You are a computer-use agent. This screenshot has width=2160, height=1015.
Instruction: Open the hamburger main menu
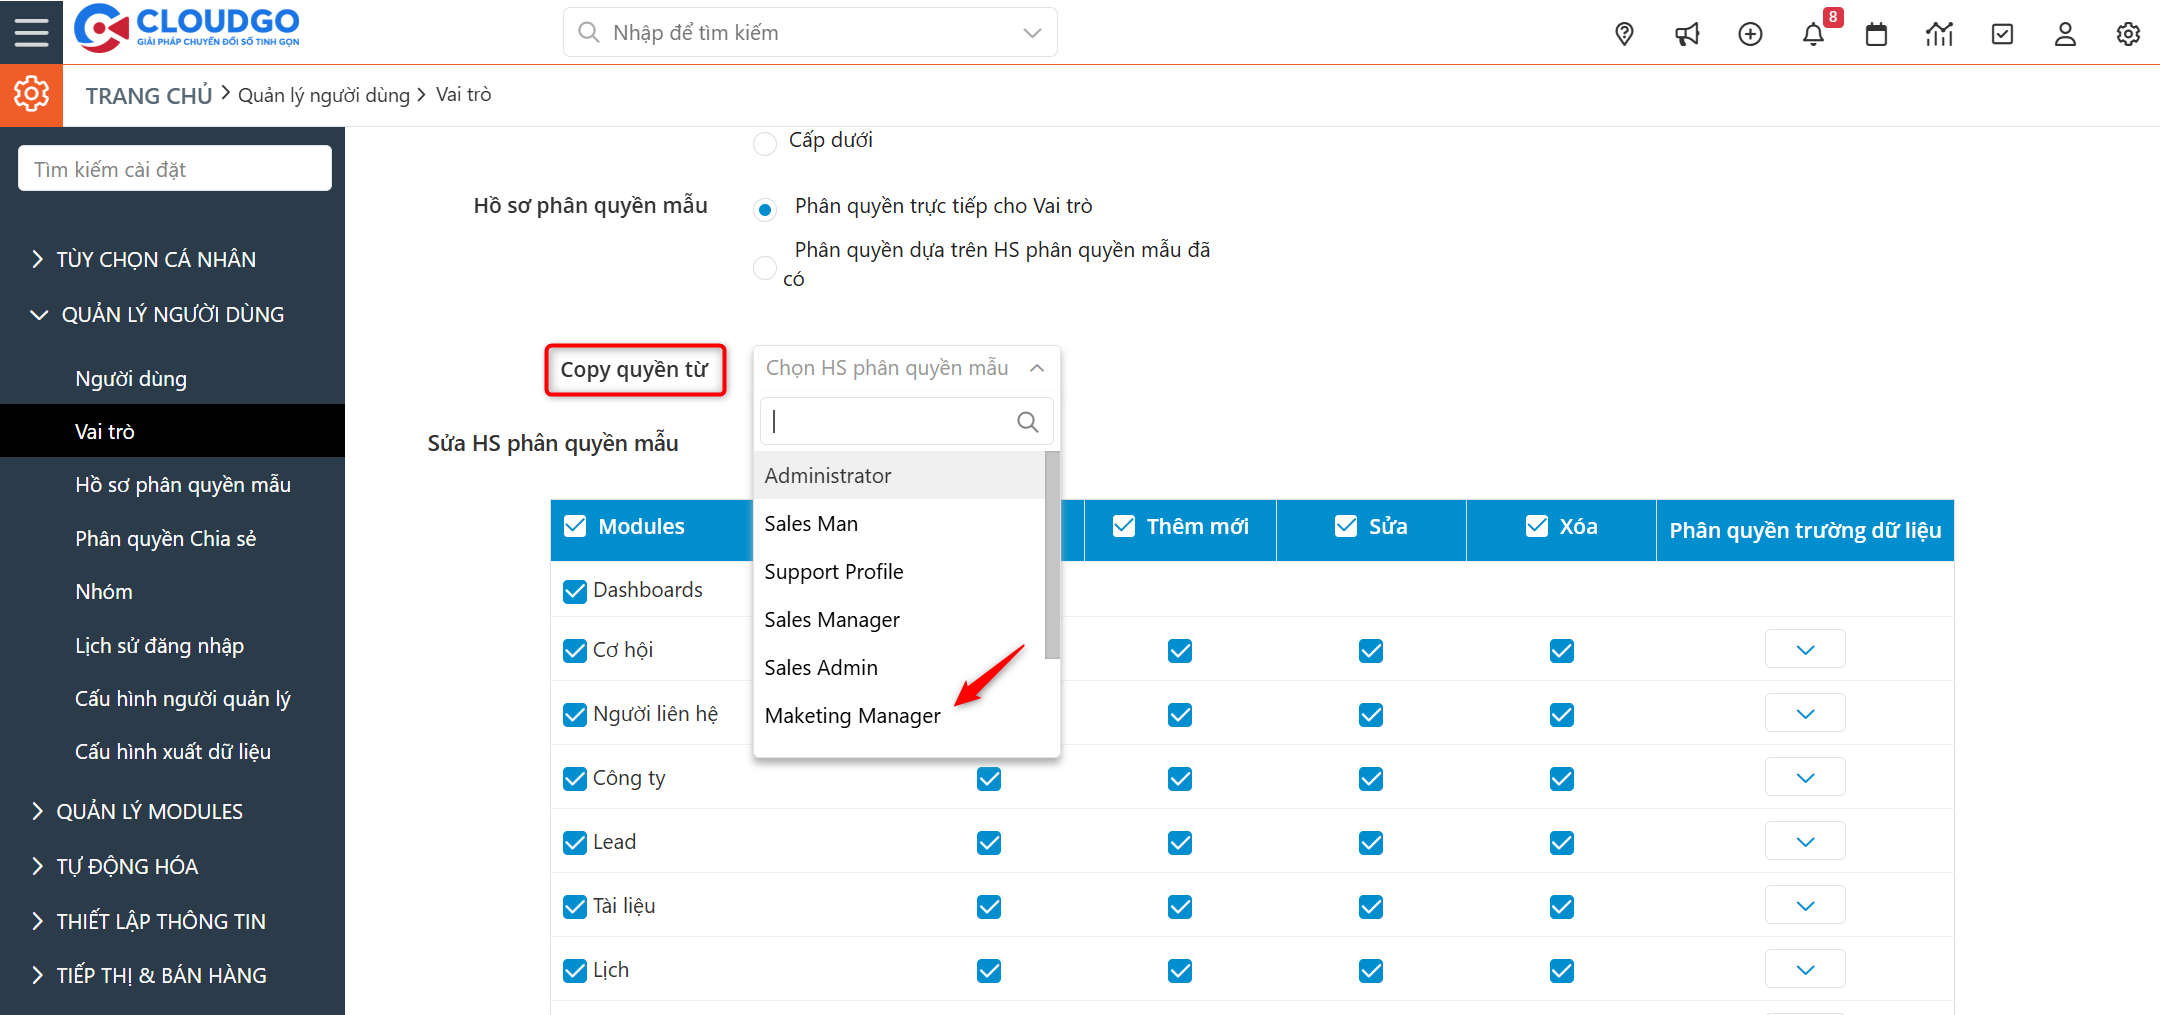point(31,32)
